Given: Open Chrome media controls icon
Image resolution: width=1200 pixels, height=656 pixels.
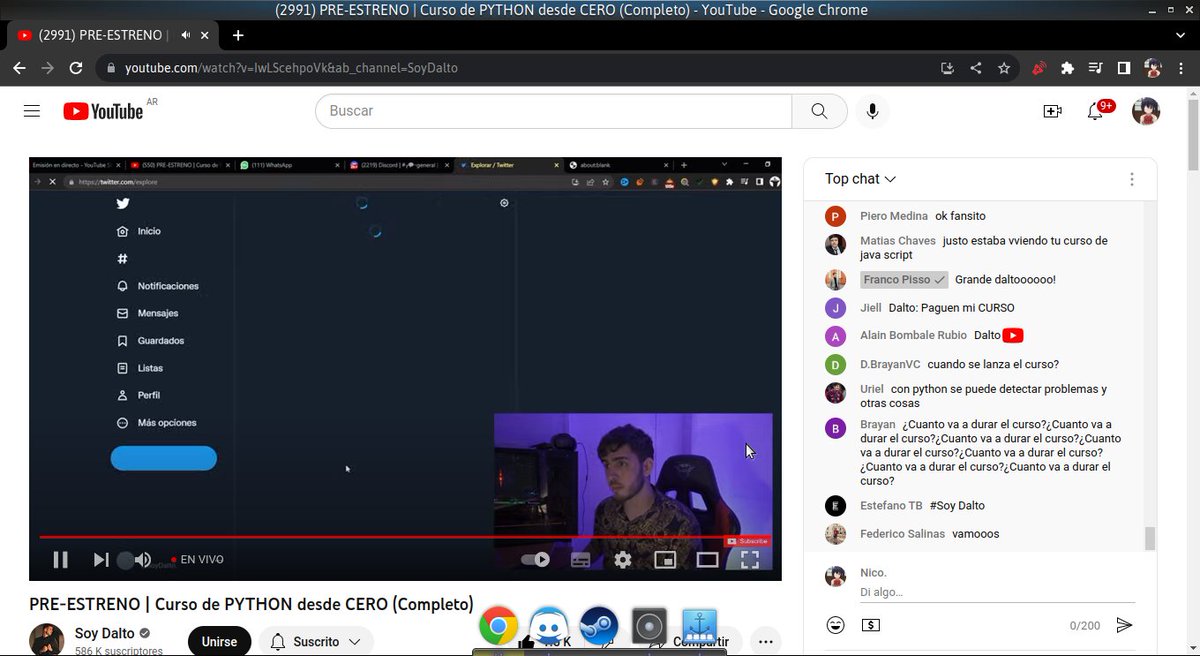Looking at the screenshot, I should [1095, 68].
